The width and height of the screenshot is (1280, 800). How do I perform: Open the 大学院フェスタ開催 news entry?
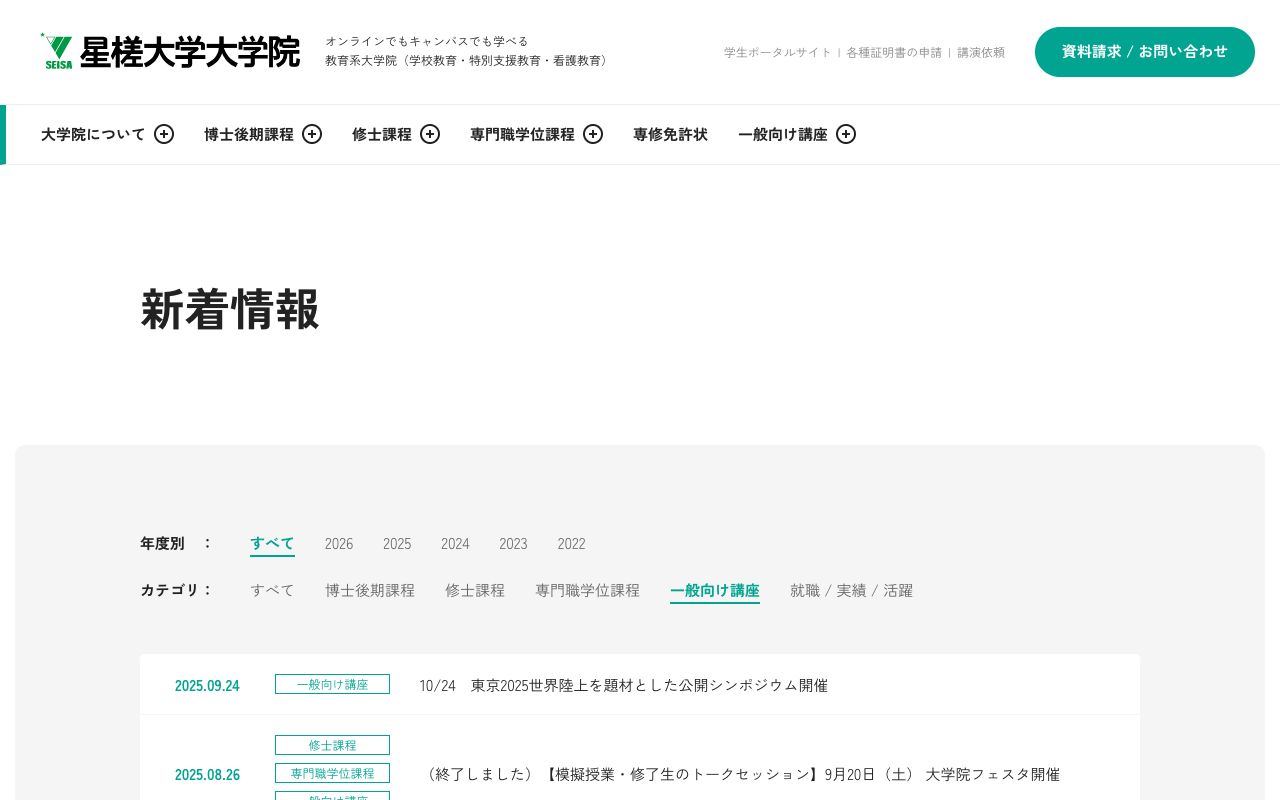pyautogui.click(x=741, y=774)
